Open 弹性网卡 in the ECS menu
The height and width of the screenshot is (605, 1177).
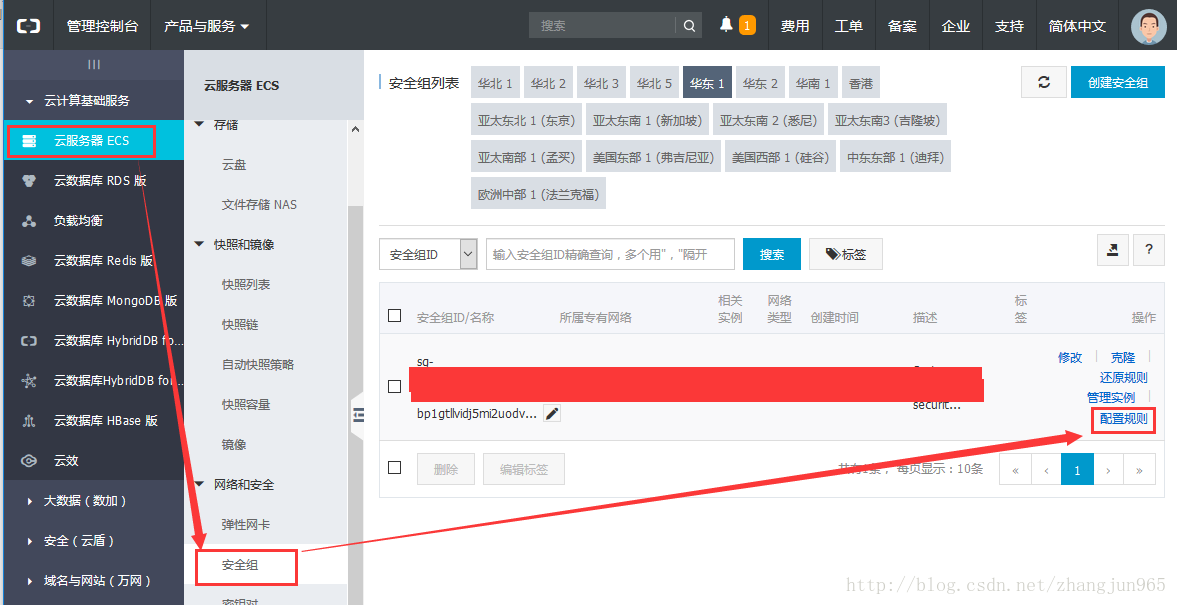246,525
